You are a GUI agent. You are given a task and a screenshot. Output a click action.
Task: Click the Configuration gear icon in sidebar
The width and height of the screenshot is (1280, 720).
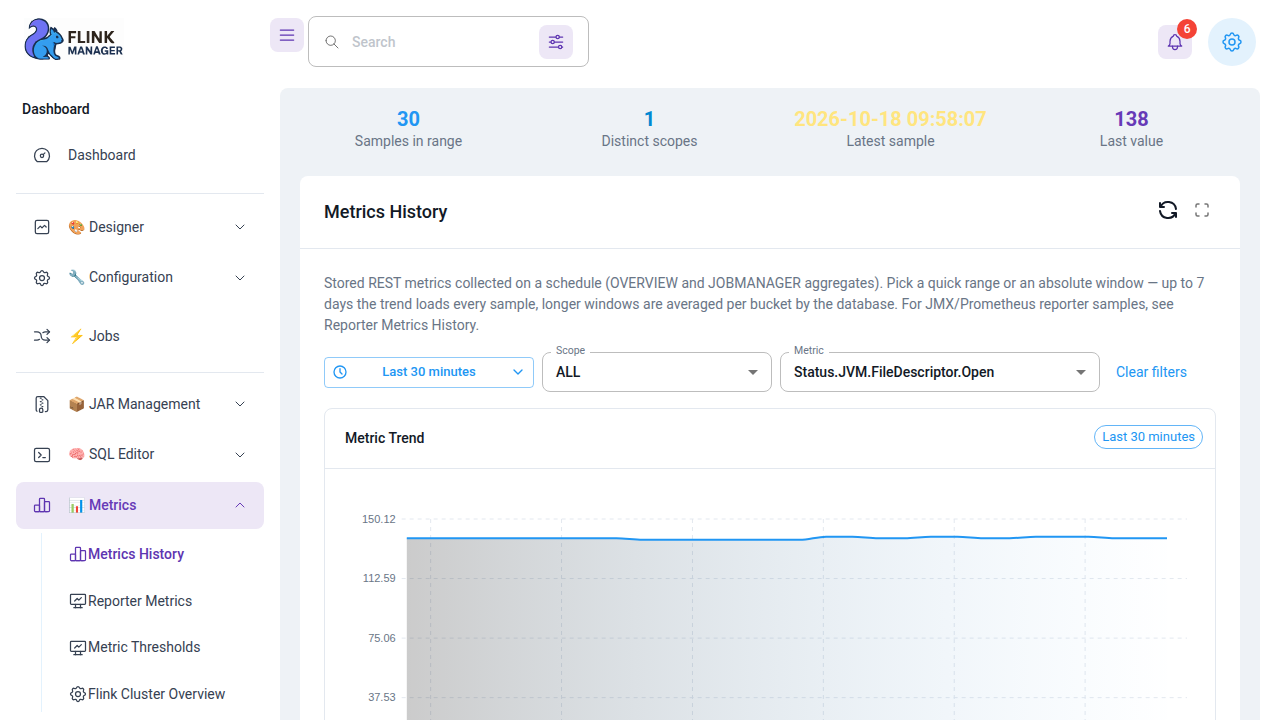click(x=42, y=278)
